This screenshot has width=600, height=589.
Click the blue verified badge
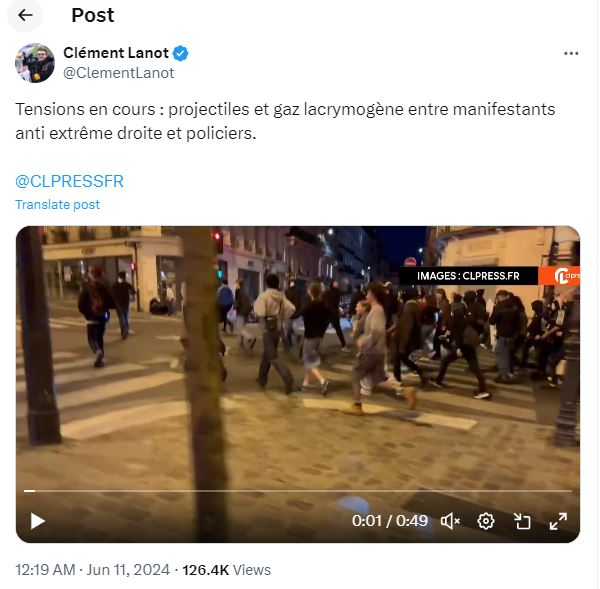click(181, 53)
